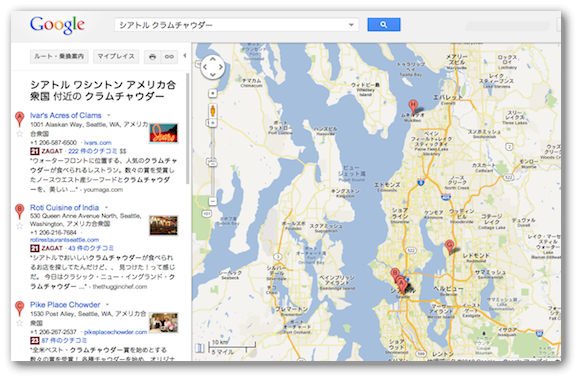Click map pin H near Mukilteo

click(413, 107)
